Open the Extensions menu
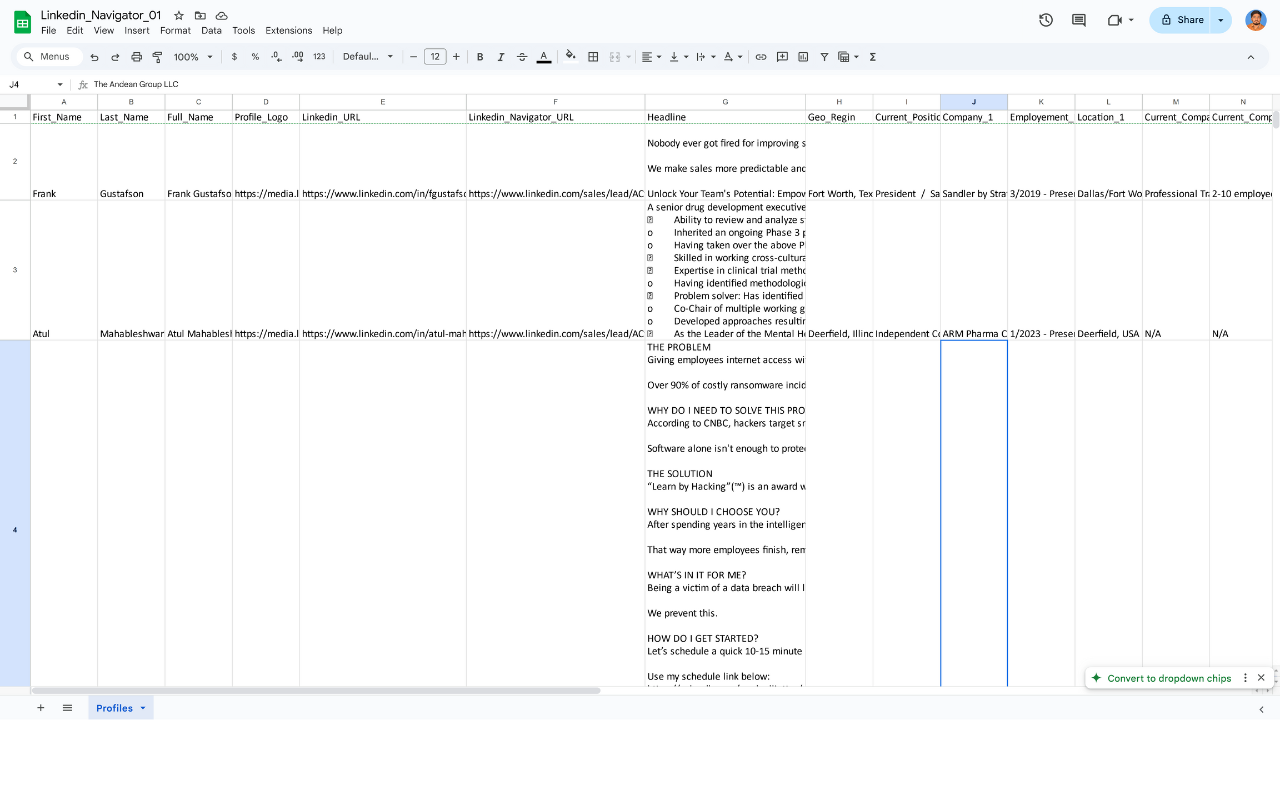This screenshot has width=1280, height=800. click(x=289, y=31)
